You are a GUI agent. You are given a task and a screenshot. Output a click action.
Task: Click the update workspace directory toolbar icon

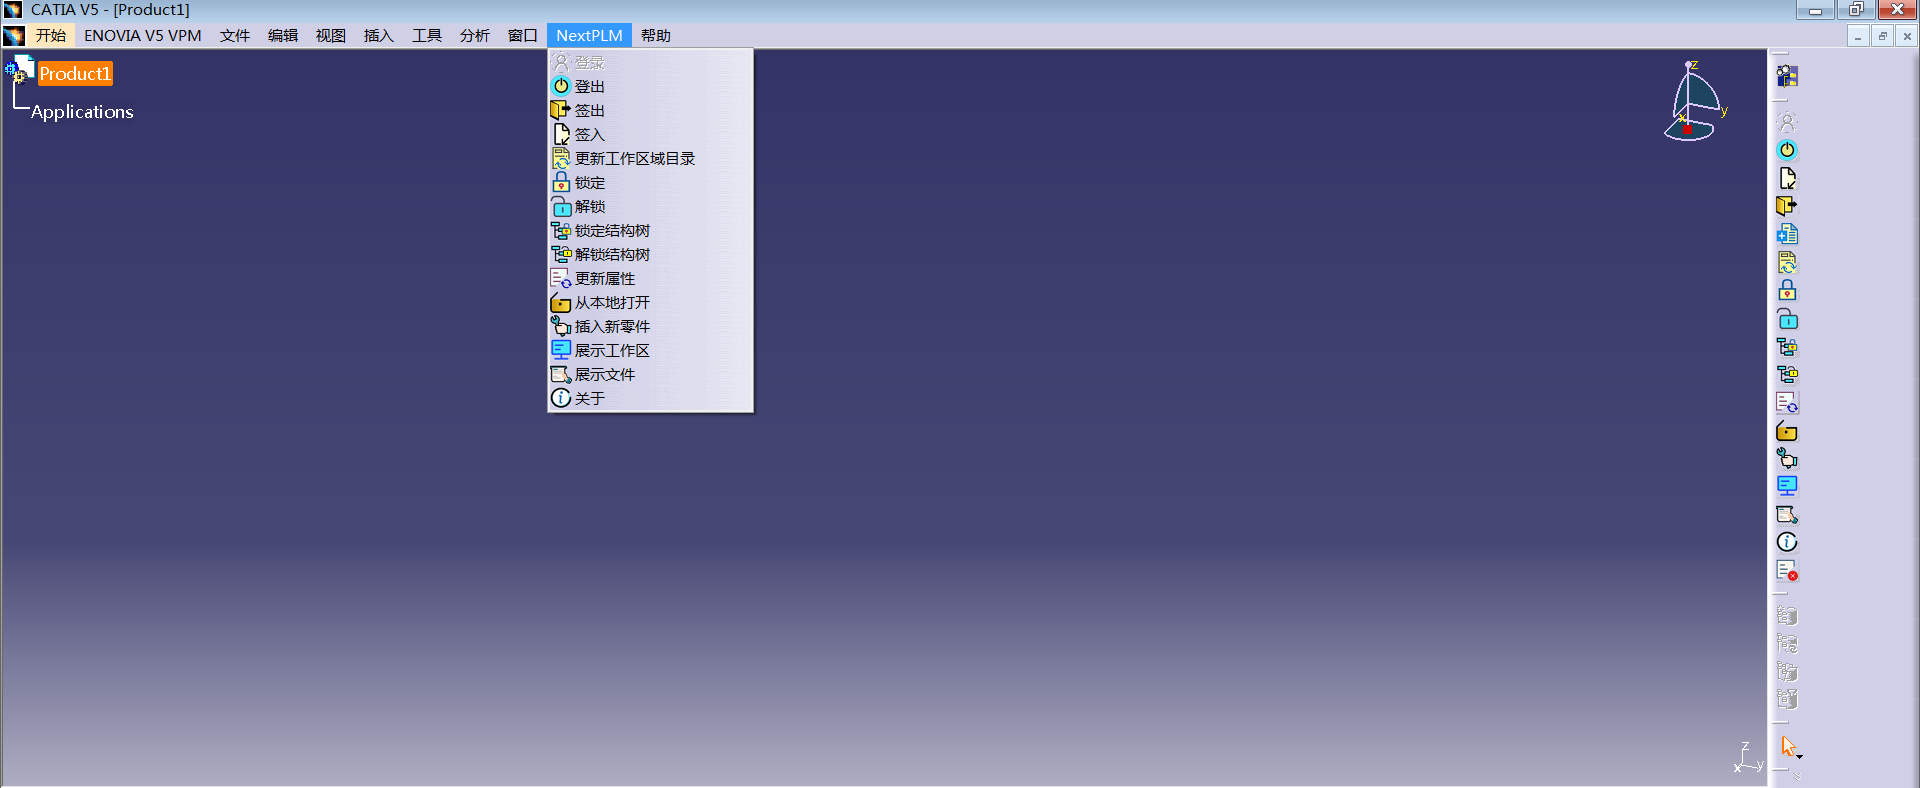pos(1787,262)
